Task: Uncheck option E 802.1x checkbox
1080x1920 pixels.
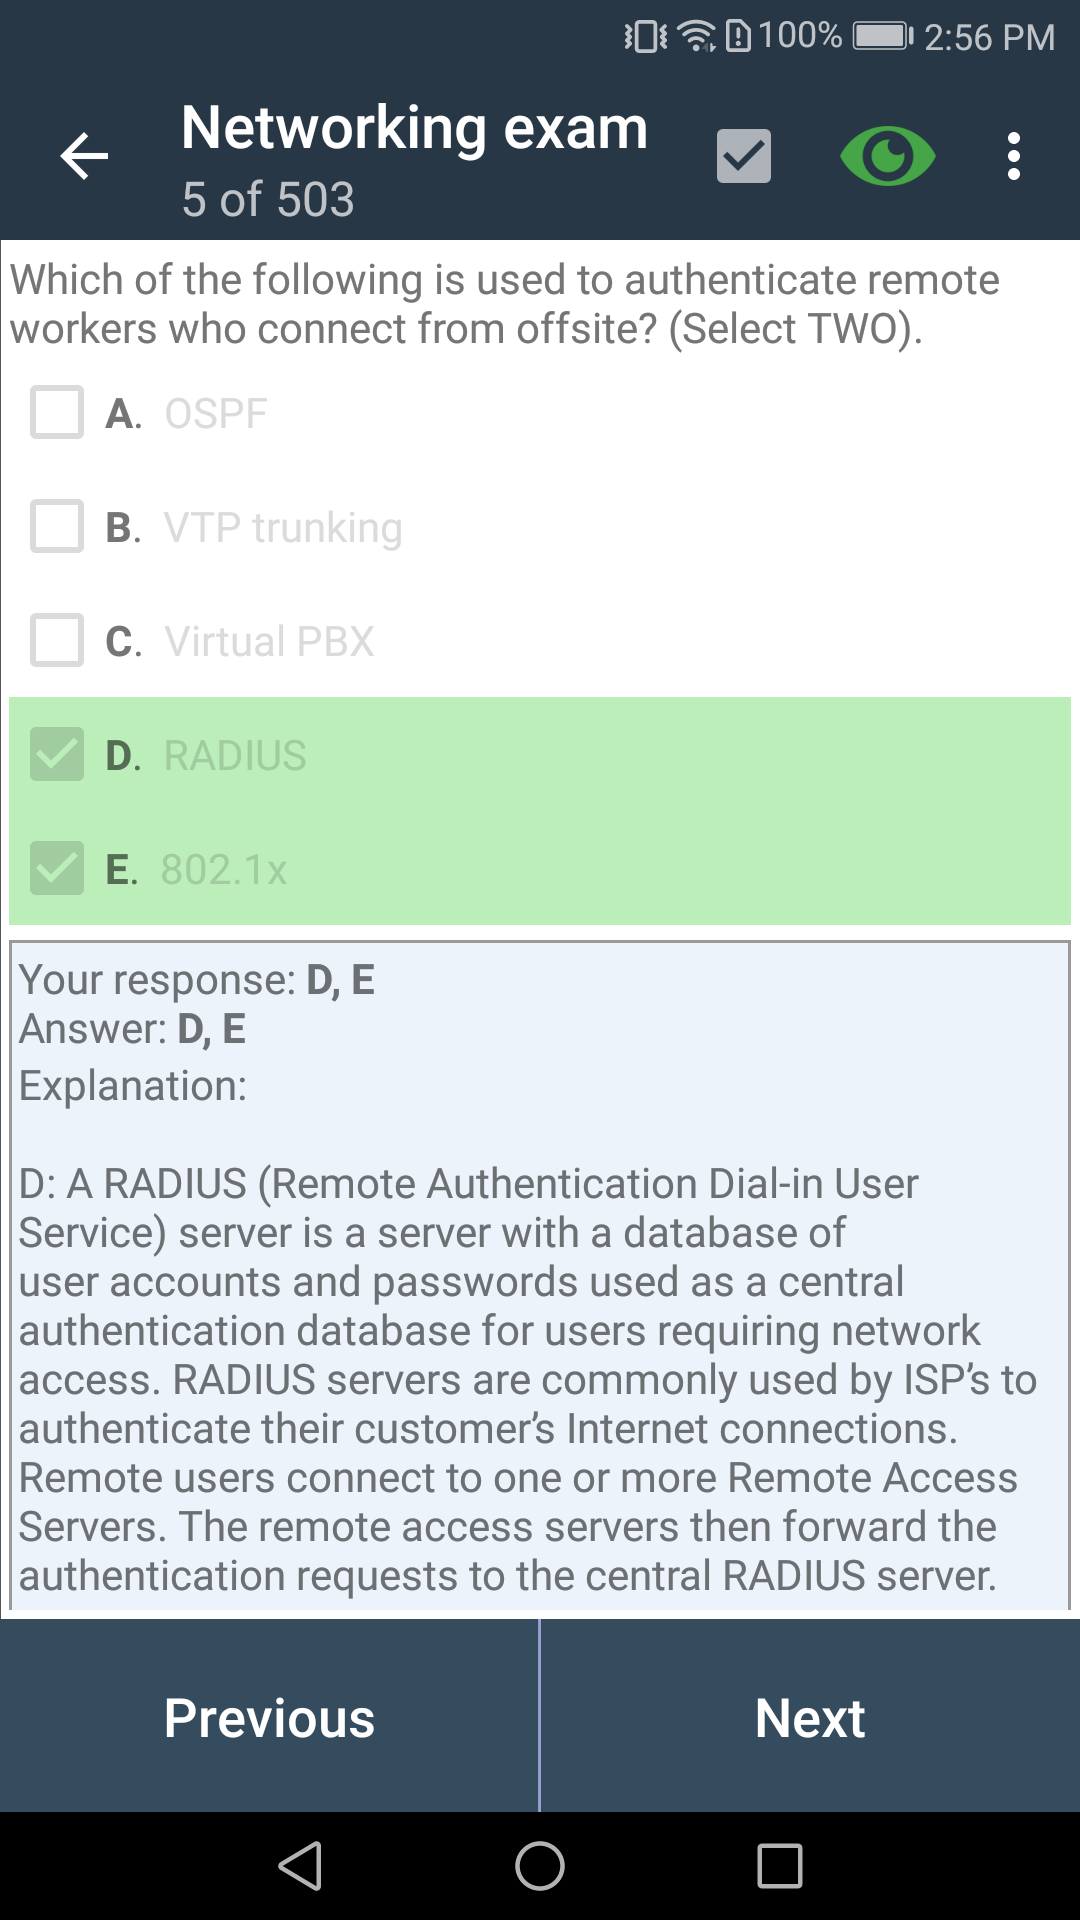Action: pos(57,869)
